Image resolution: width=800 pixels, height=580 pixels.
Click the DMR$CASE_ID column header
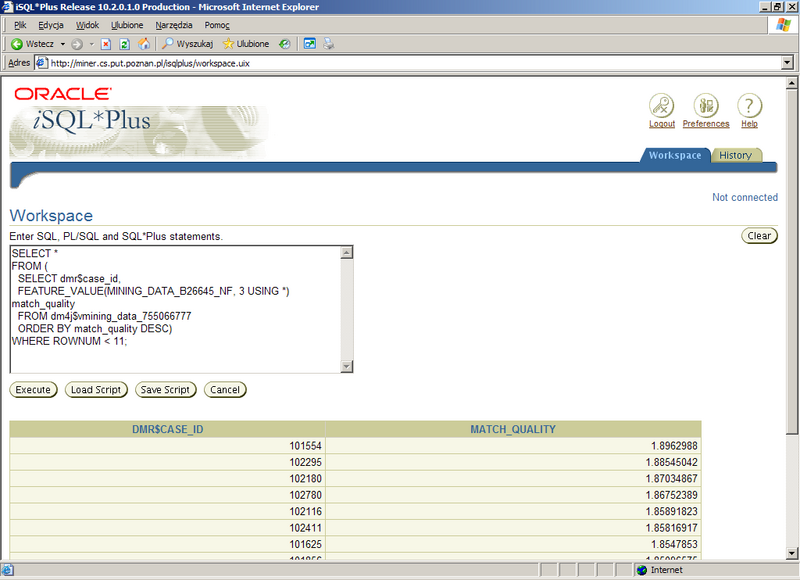click(x=167, y=430)
